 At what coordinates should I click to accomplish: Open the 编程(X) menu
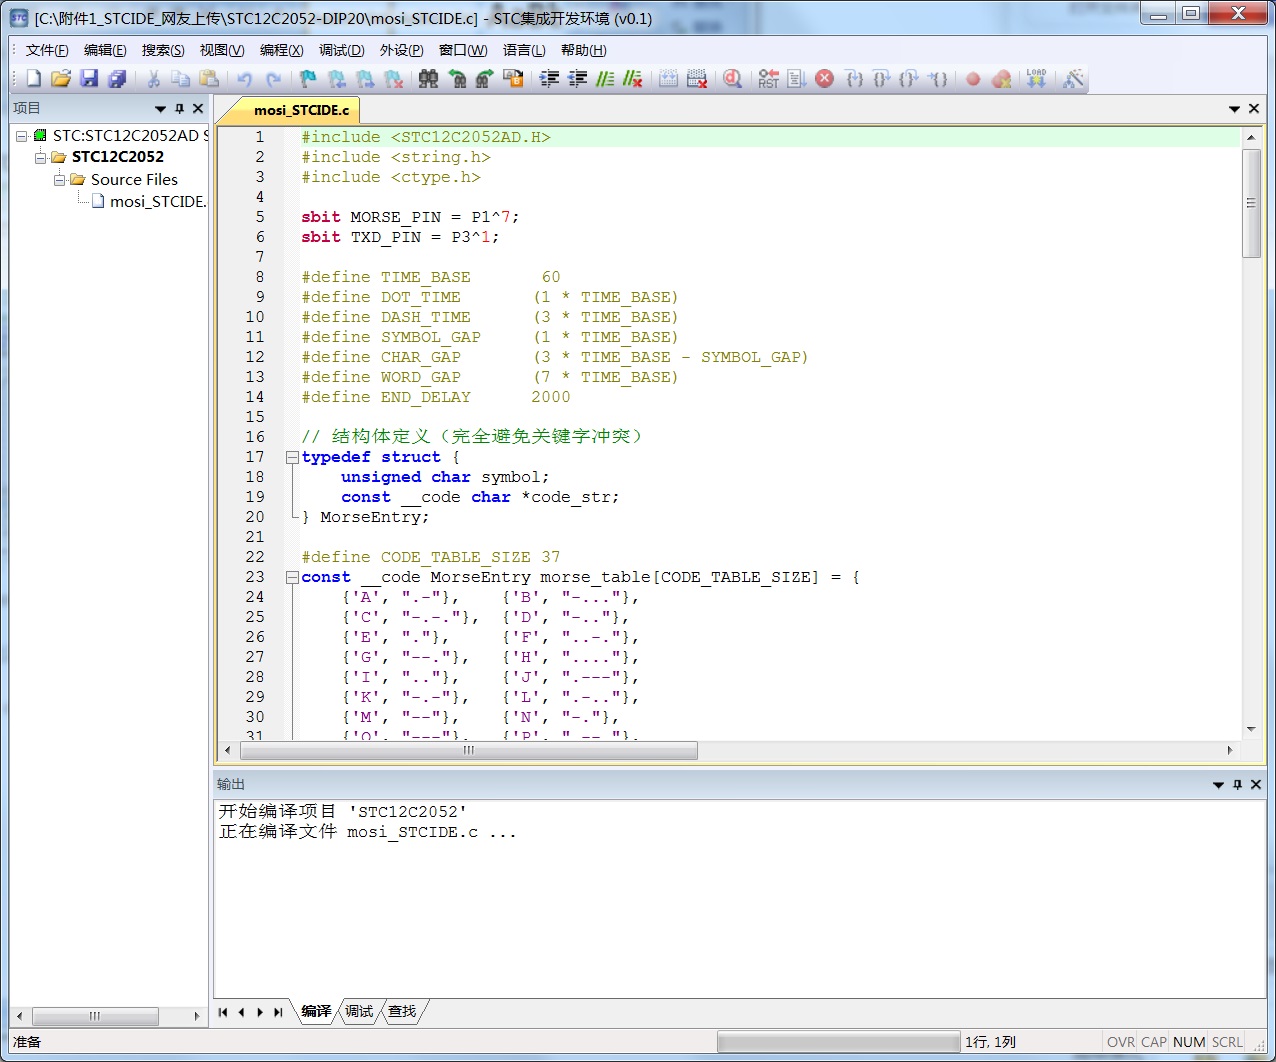(x=281, y=50)
